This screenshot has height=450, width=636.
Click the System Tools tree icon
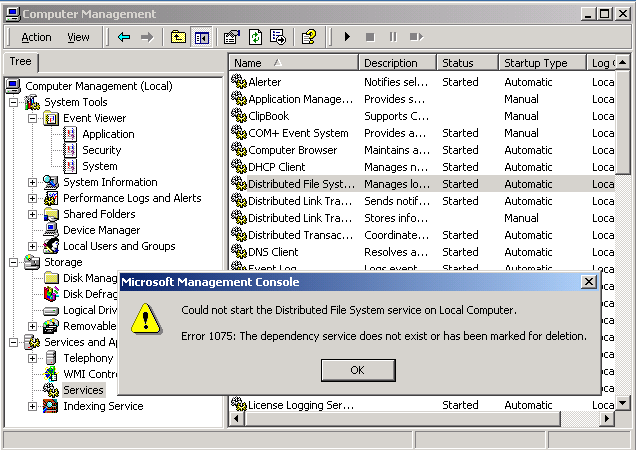[32, 102]
